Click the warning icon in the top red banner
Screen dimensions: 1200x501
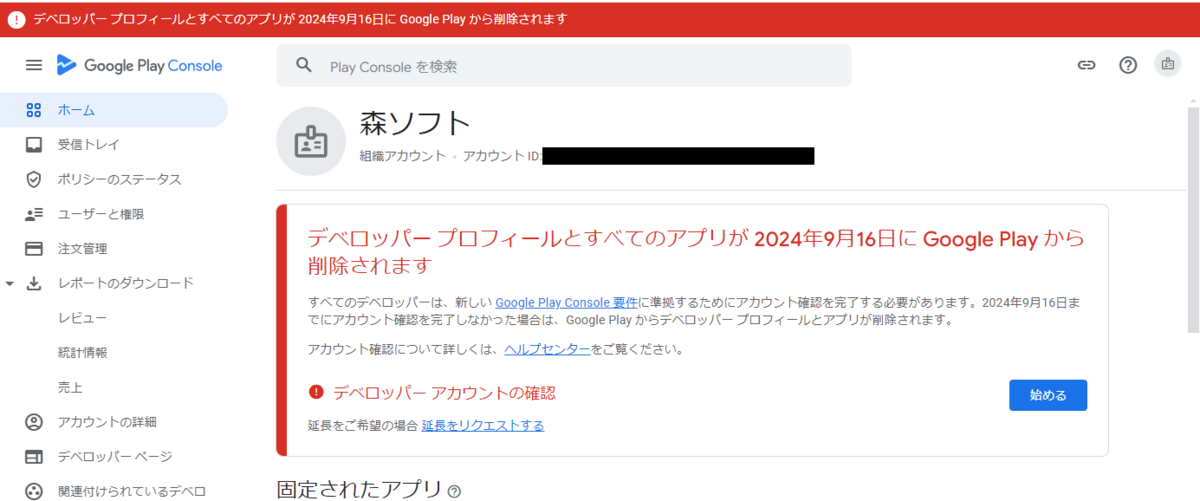click(16, 19)
